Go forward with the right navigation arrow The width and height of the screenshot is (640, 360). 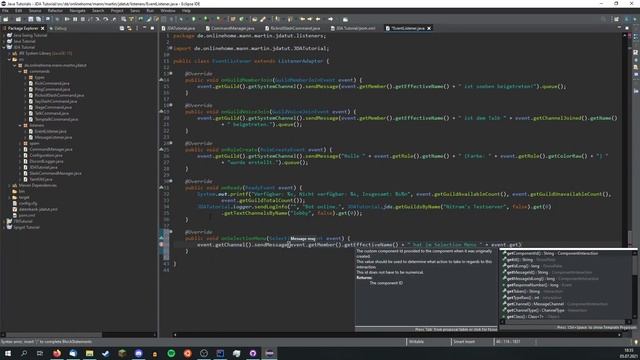click(x=331, y=19)
